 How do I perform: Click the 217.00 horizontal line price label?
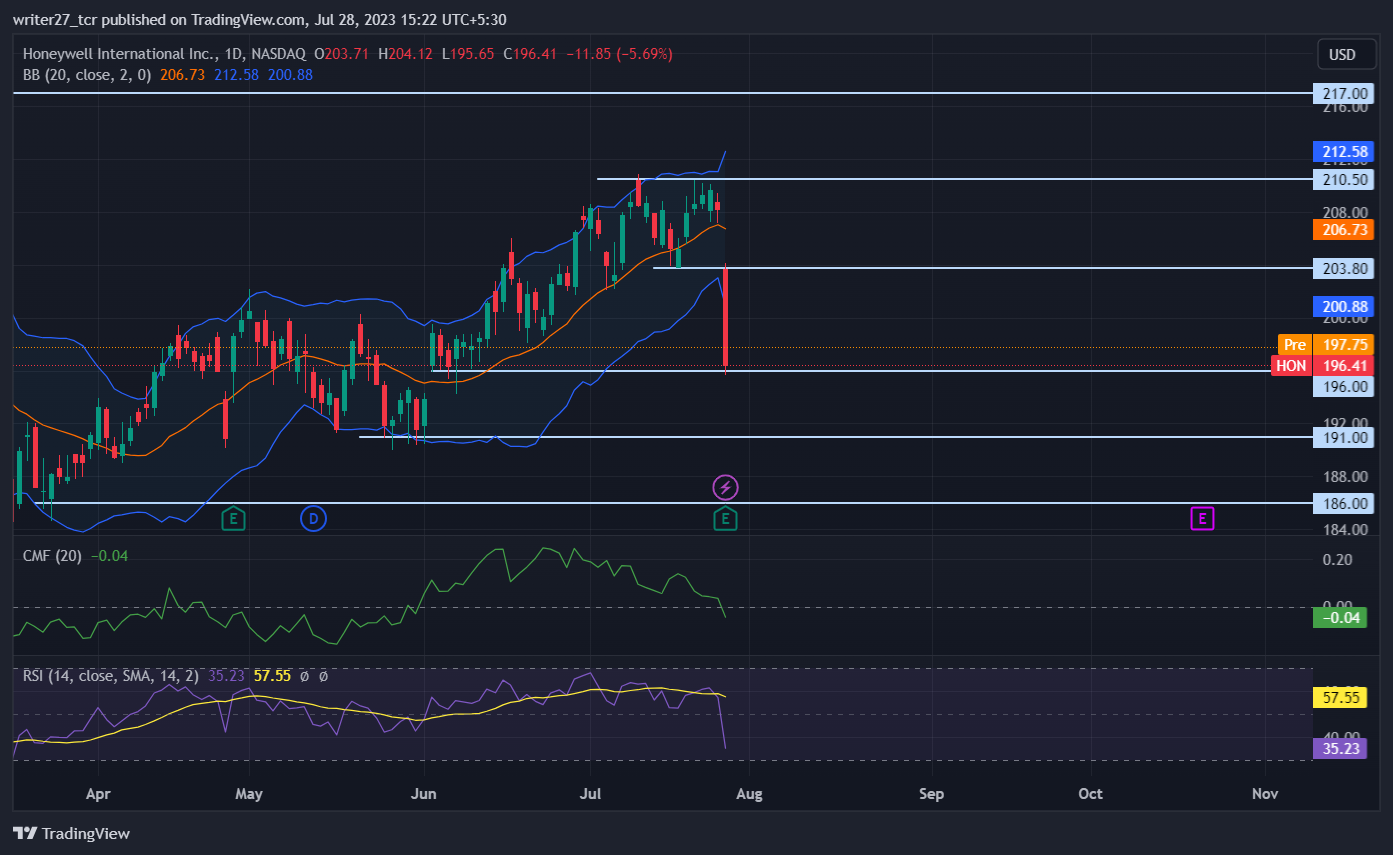tap(1344, 93)
